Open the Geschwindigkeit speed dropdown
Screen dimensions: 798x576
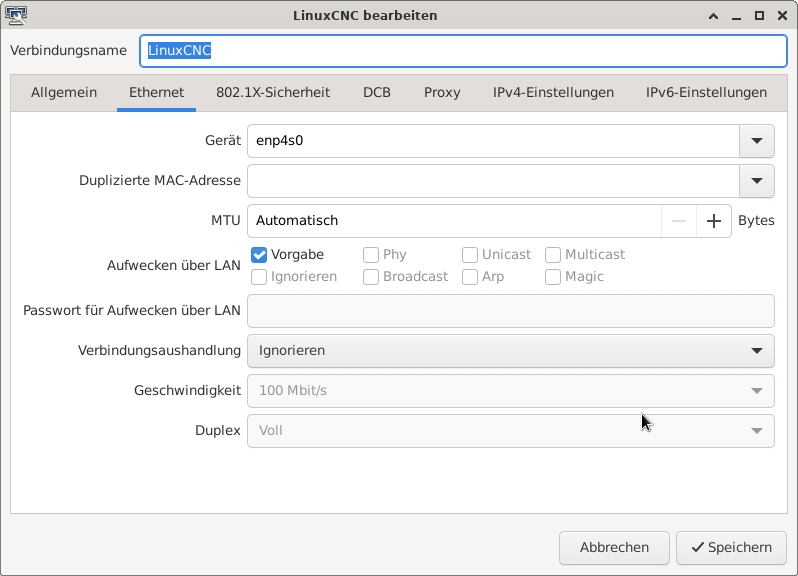pos(510,391)
